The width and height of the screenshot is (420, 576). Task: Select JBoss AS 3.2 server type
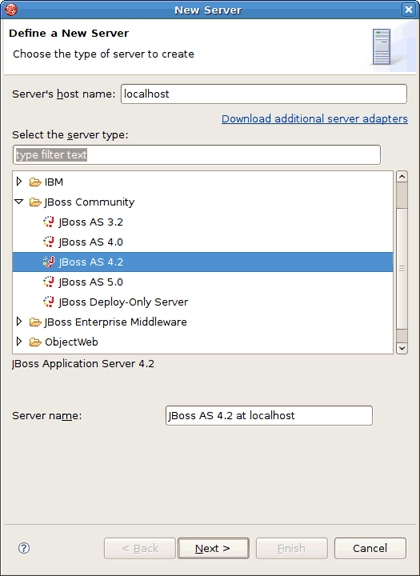click(x=91, y=222)
